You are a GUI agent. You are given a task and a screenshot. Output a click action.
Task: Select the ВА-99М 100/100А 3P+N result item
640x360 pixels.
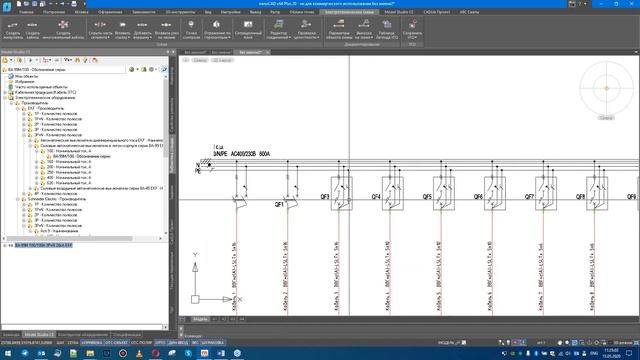pos(43,245)
